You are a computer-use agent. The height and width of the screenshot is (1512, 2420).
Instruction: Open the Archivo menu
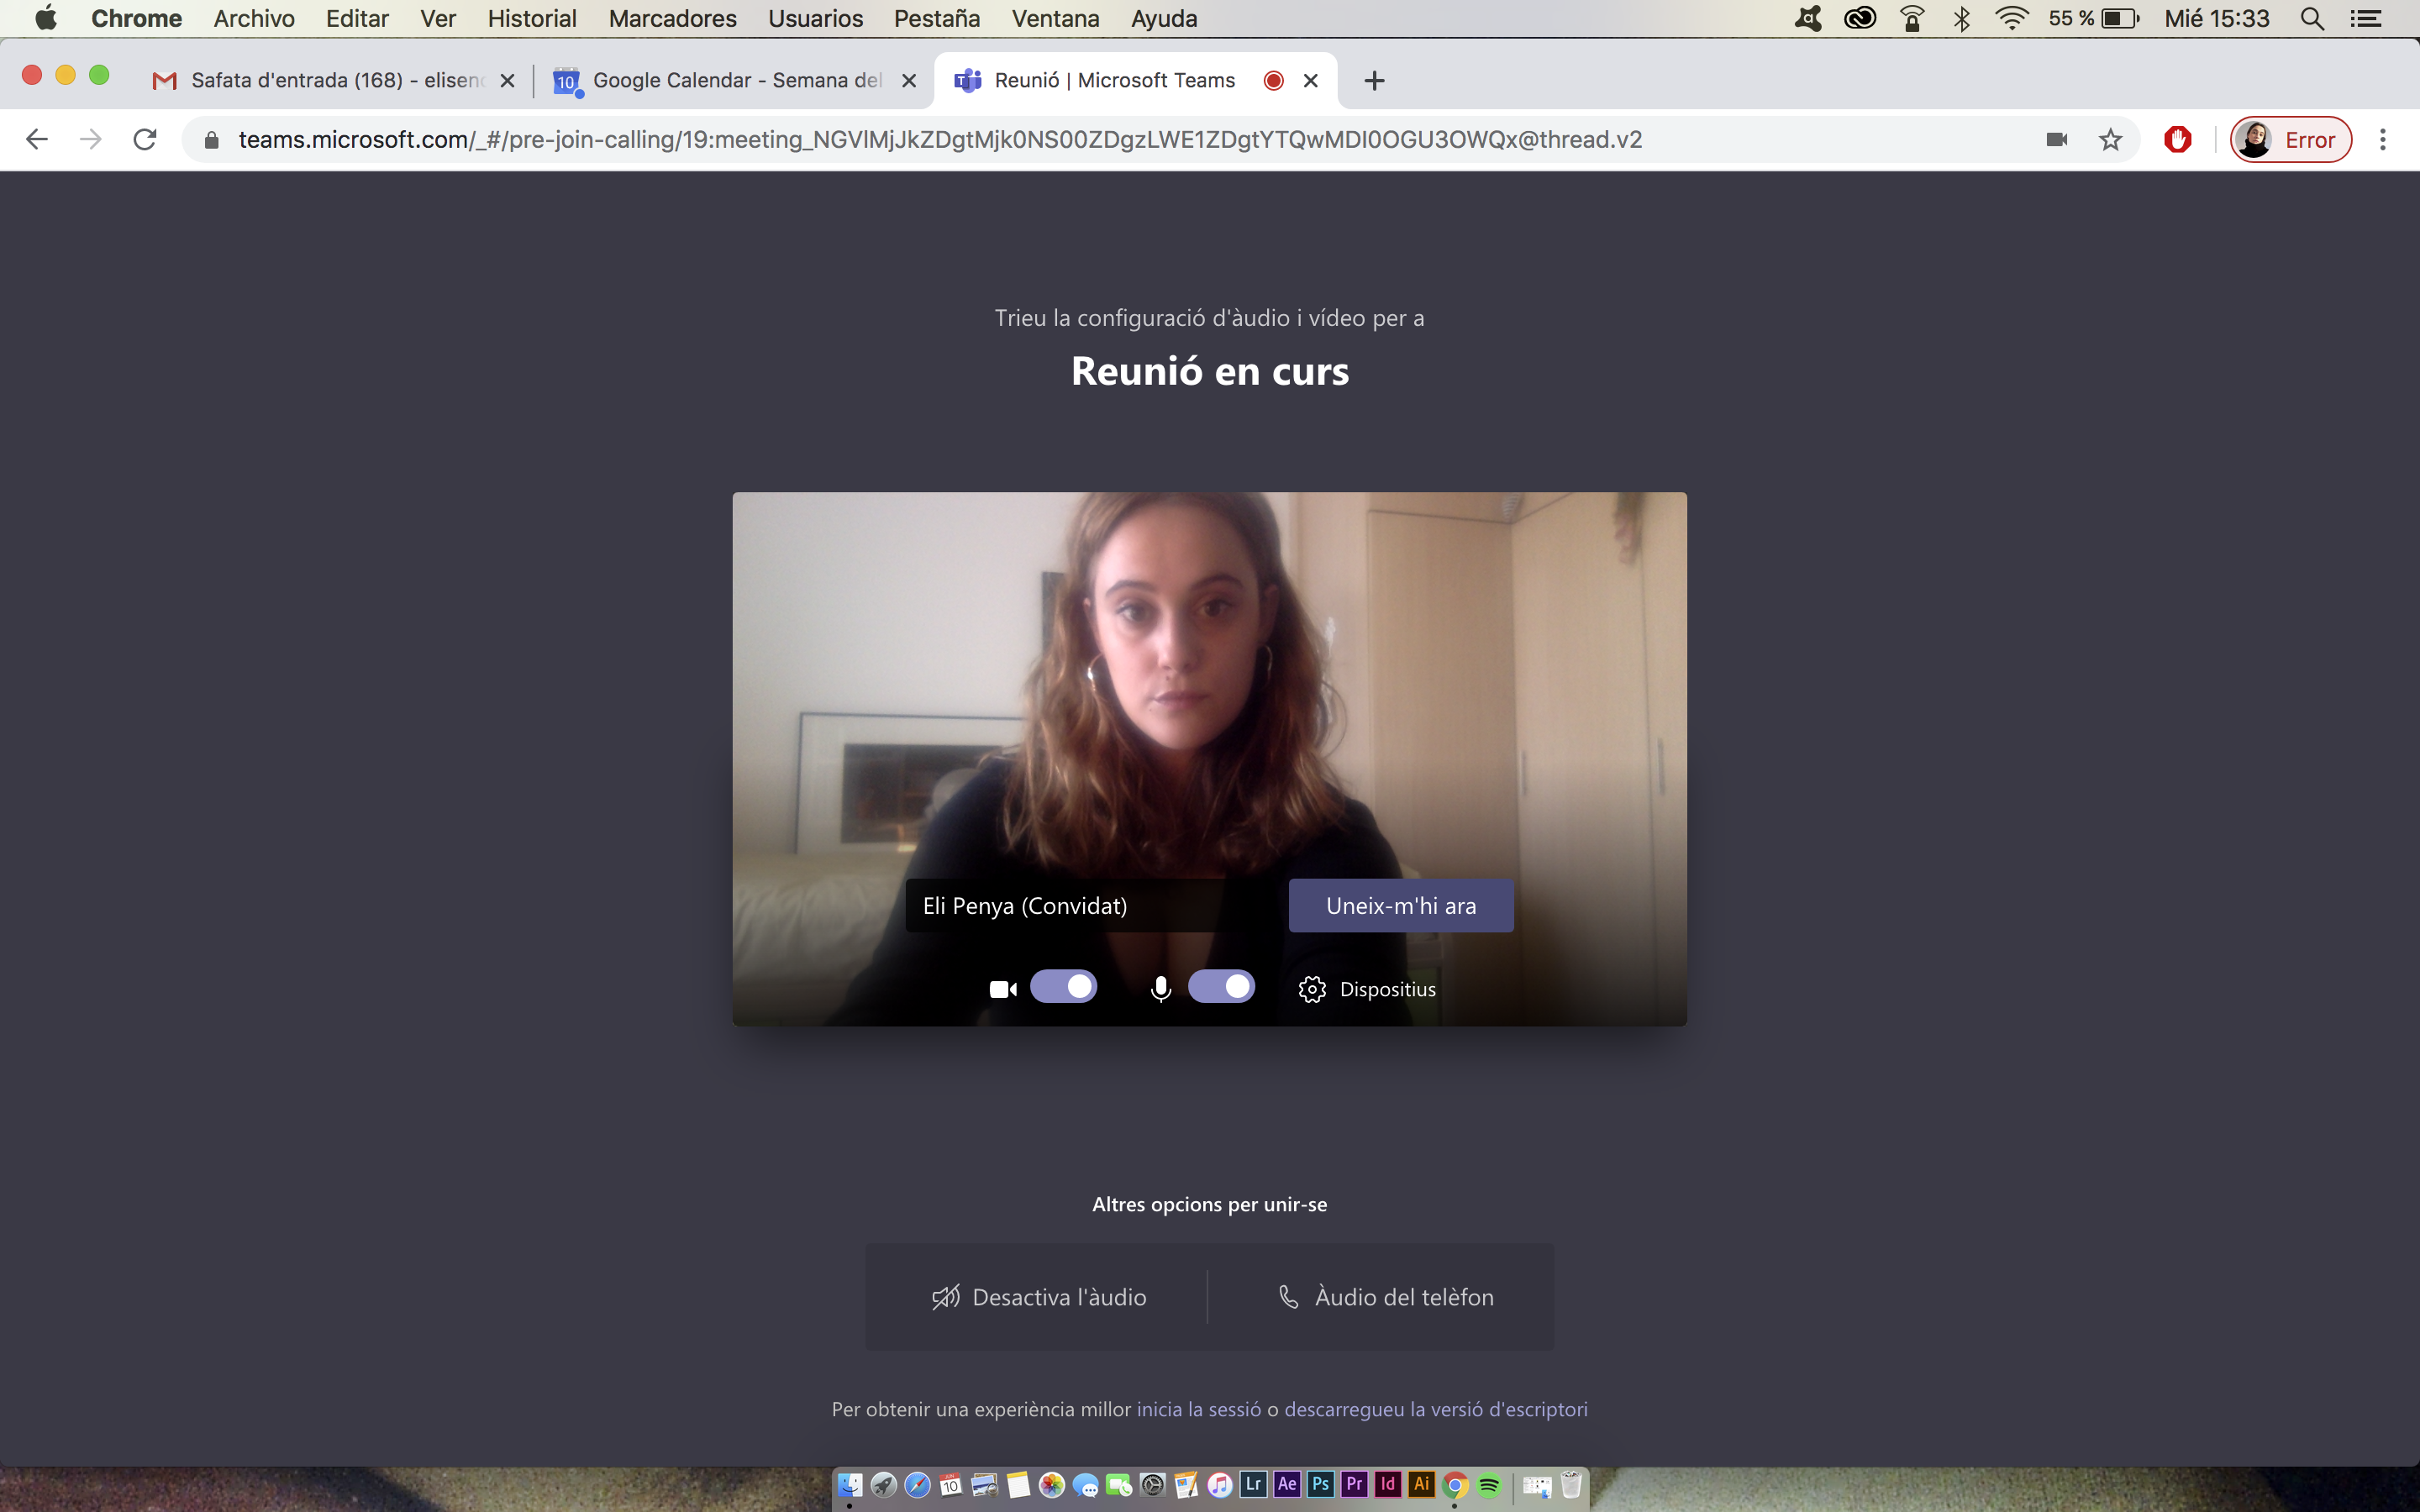coord(254,18)
